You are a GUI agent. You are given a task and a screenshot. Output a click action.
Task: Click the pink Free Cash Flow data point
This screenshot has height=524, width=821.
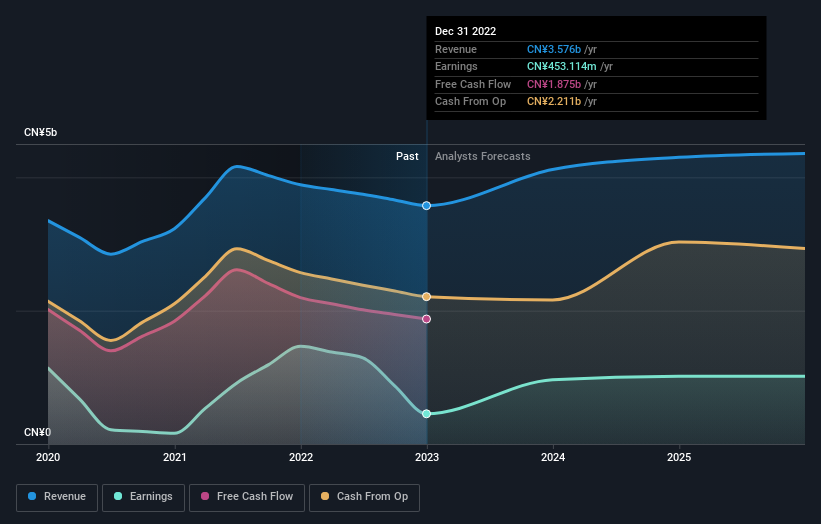coord(427,319)
